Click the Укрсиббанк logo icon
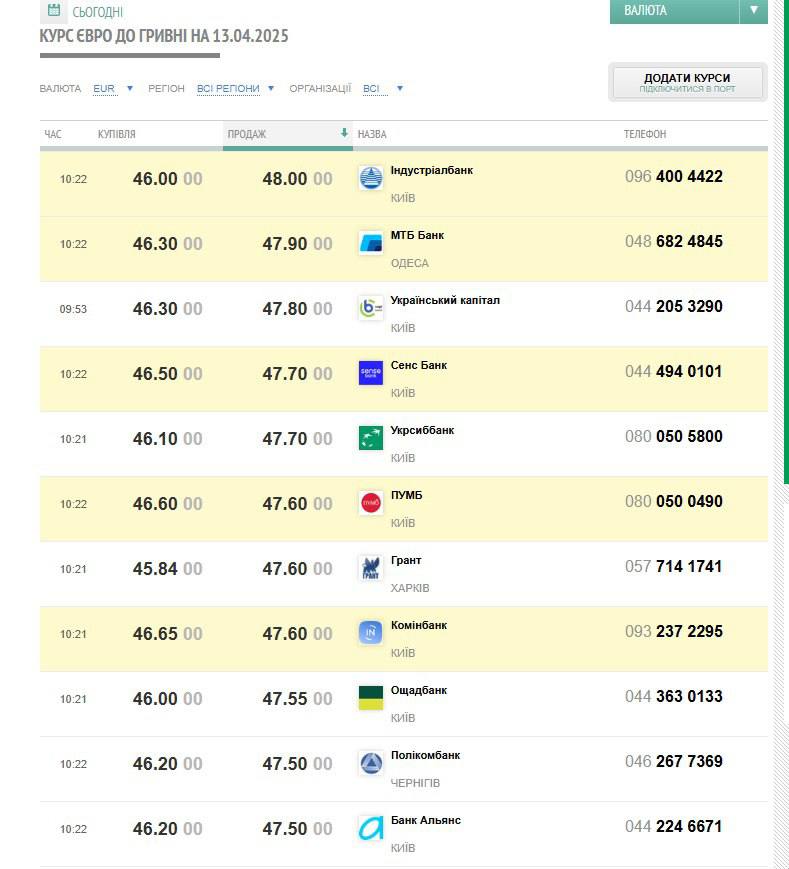The width and height of the screenshot is (789, 869). 371,438
